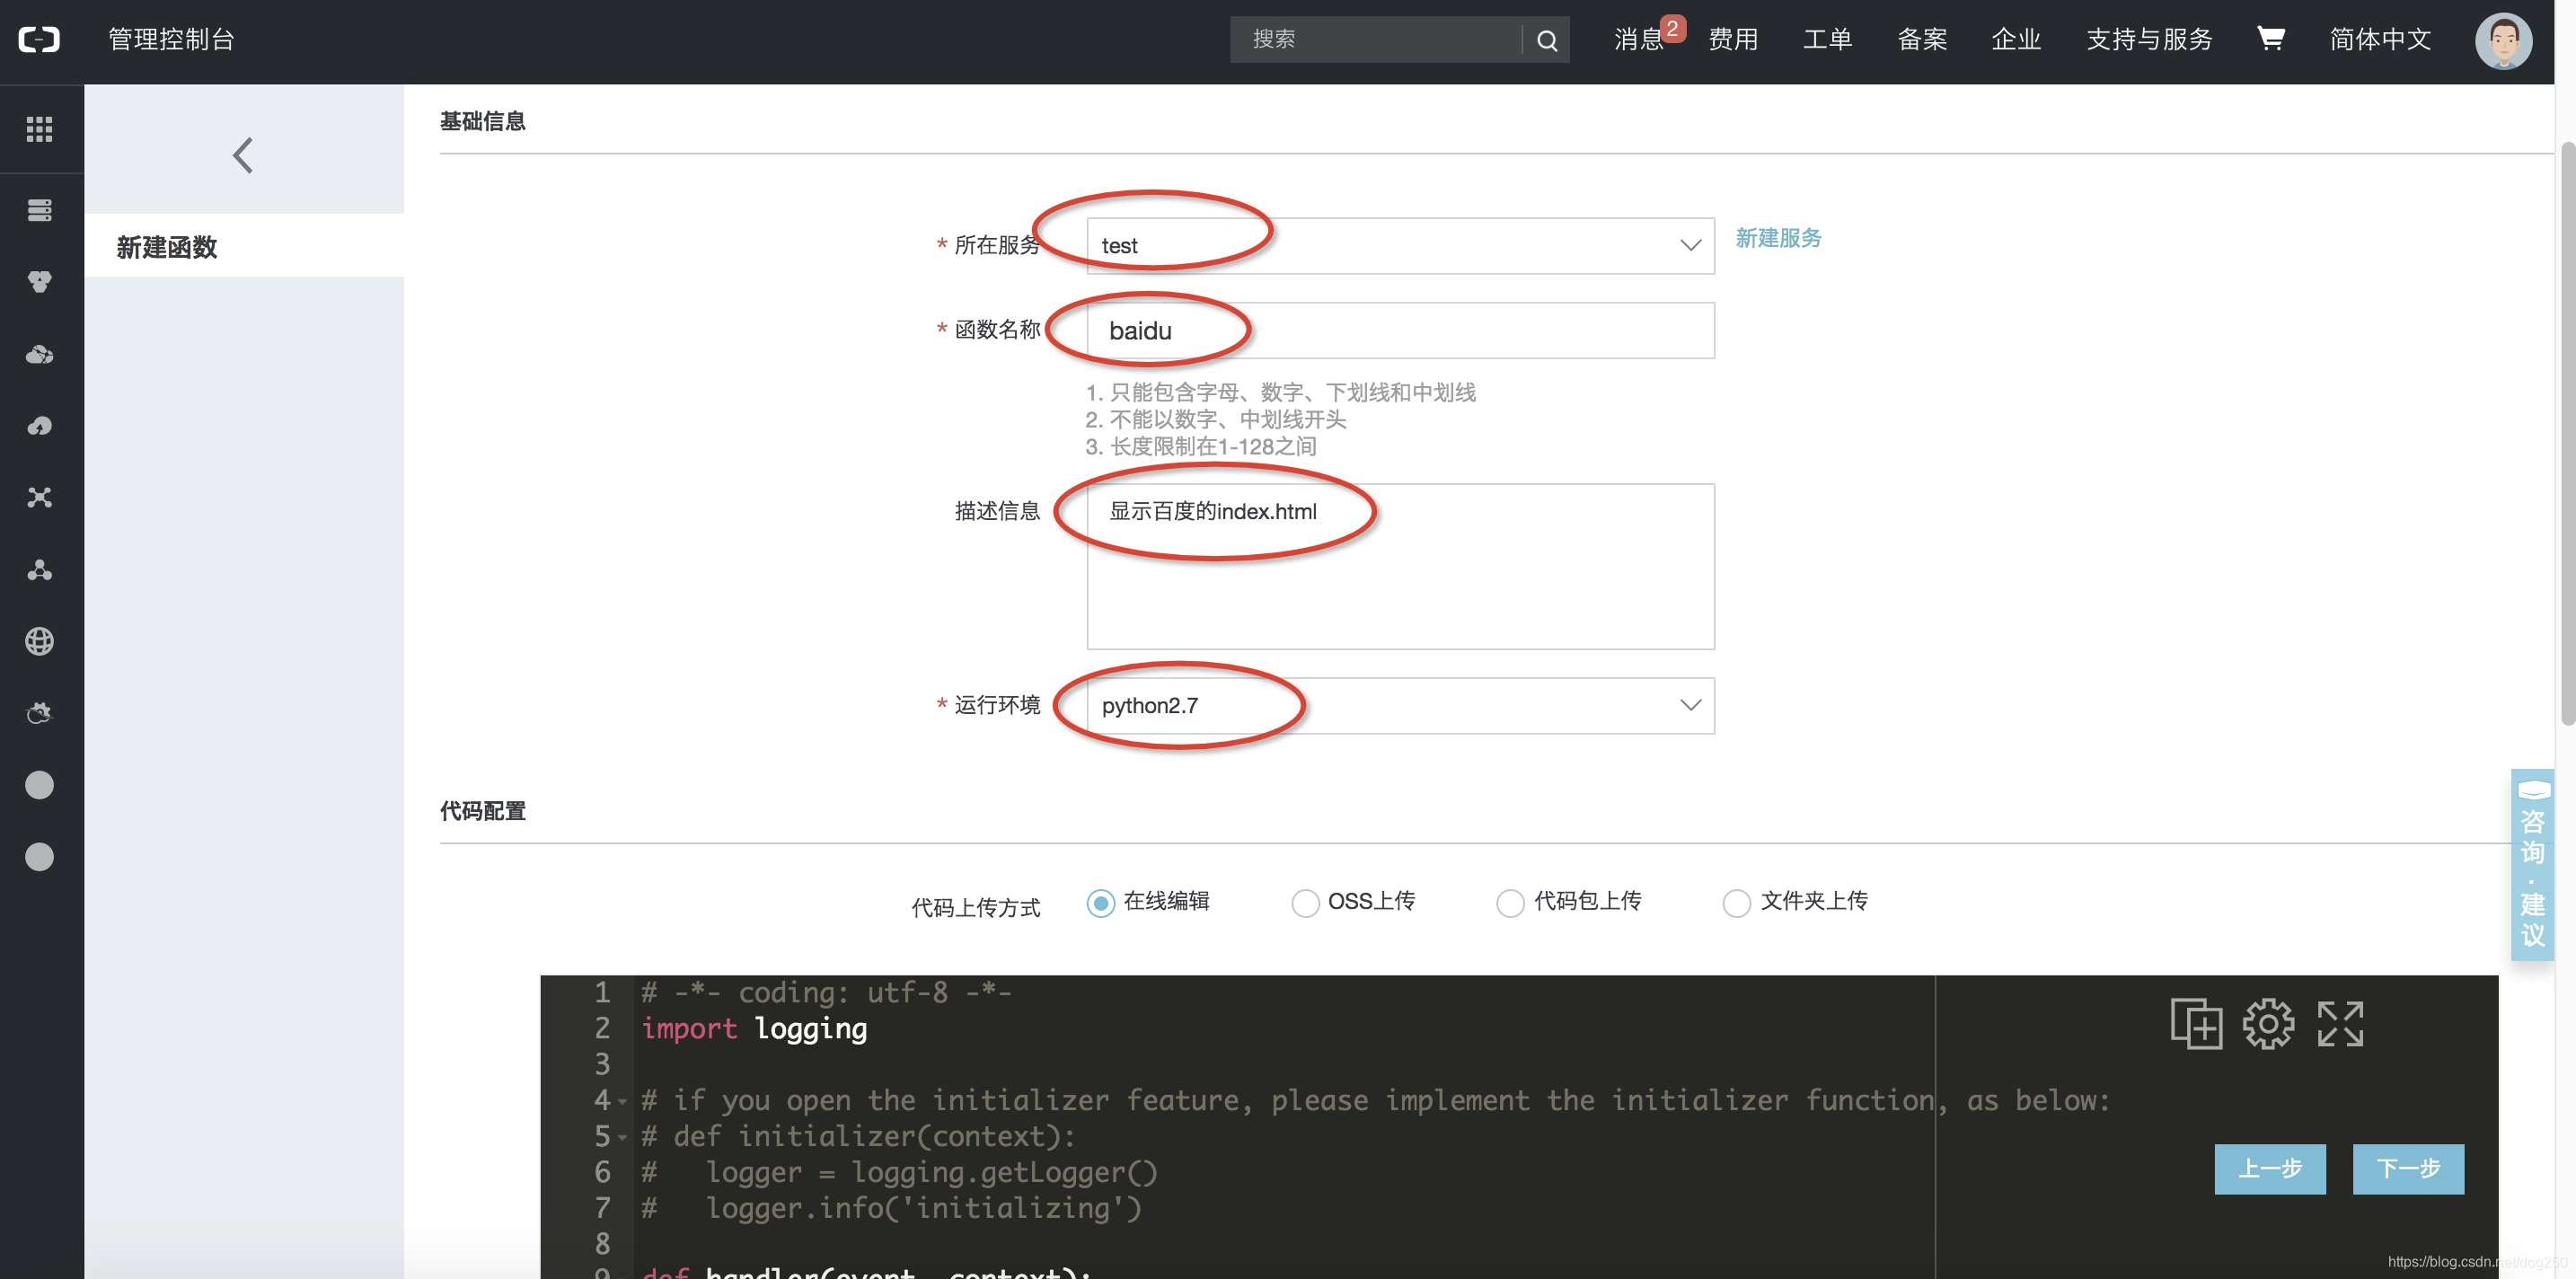Screen dimensions: 2576x1279
Task: Focus the 函数名称 input containing baidu
Action: (1400, 330)
